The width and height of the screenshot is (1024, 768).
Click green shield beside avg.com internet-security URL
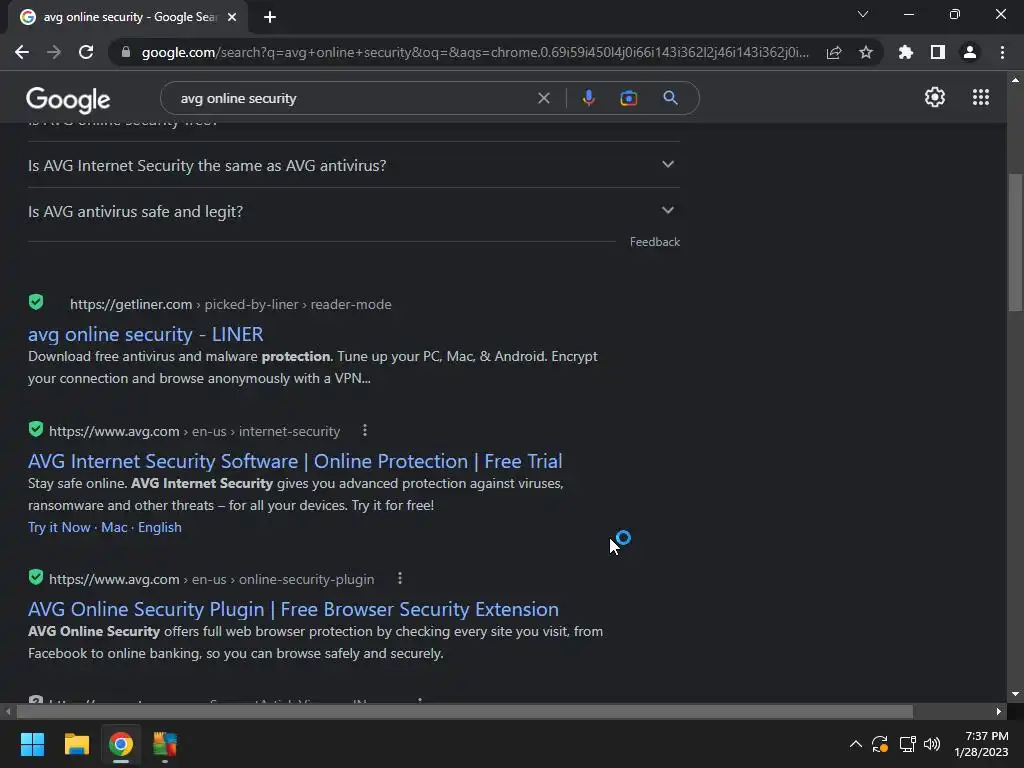pos(36,429)
